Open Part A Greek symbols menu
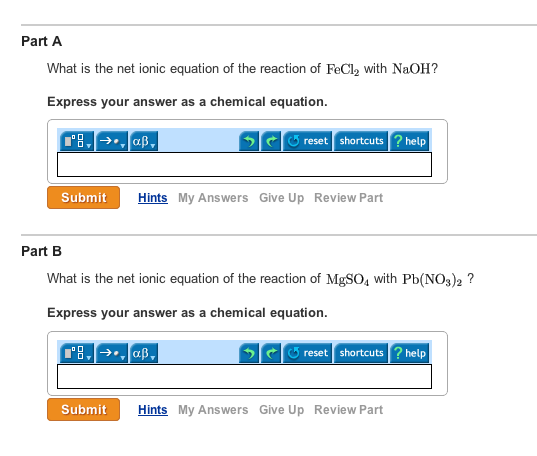 pyautogui.click(x=144, y=141)
